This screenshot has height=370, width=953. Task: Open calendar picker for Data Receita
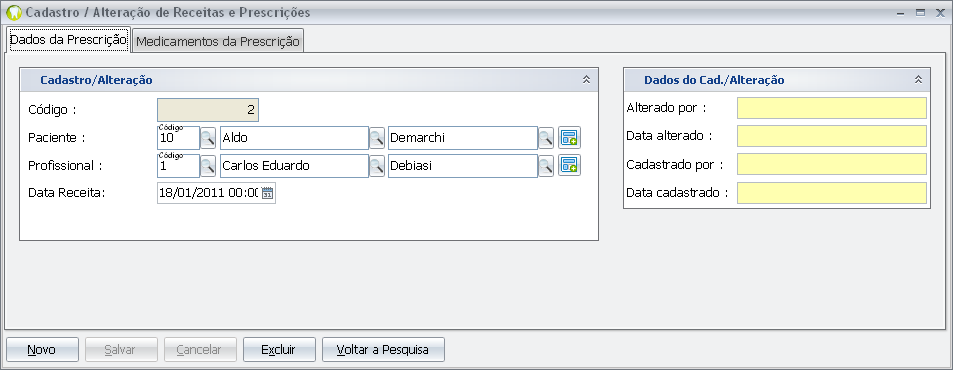pyautogui.click(x=268, y=193)
